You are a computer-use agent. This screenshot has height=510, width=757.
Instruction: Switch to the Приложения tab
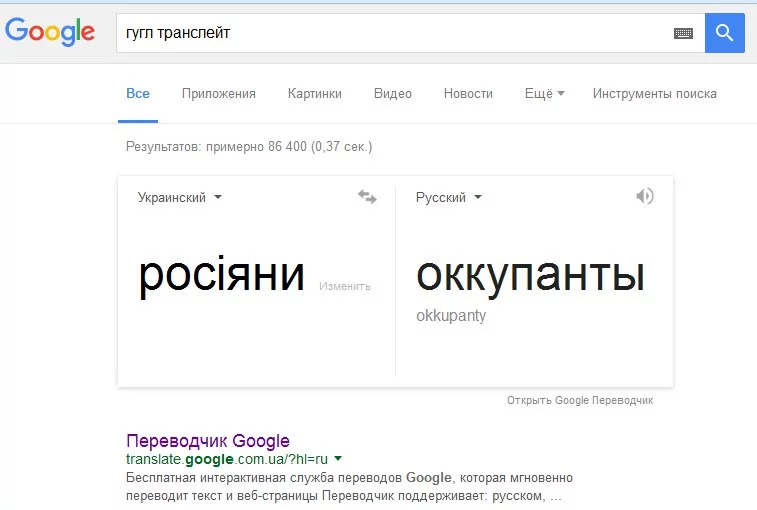(x=219, y=94)
